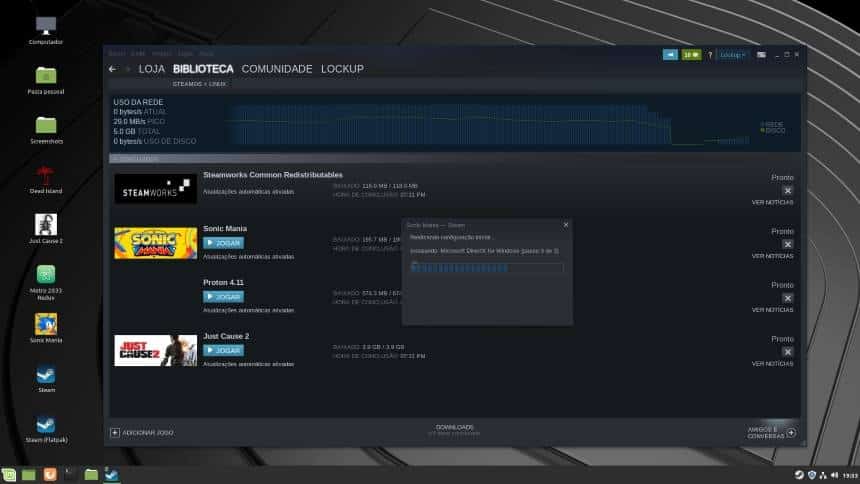
Task: Go back with the left arrow
Action: [x=112, y=69]
